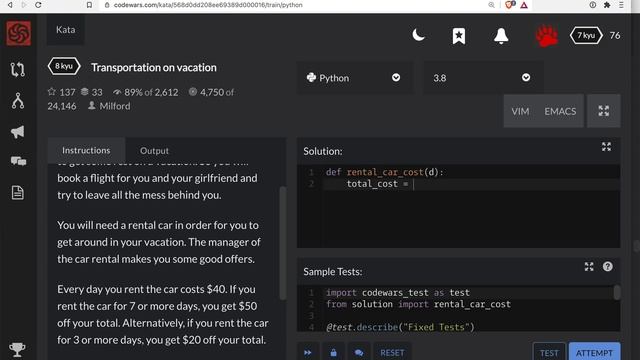Click the fullscreen icon beside EMACS

(x=604, y=111)
